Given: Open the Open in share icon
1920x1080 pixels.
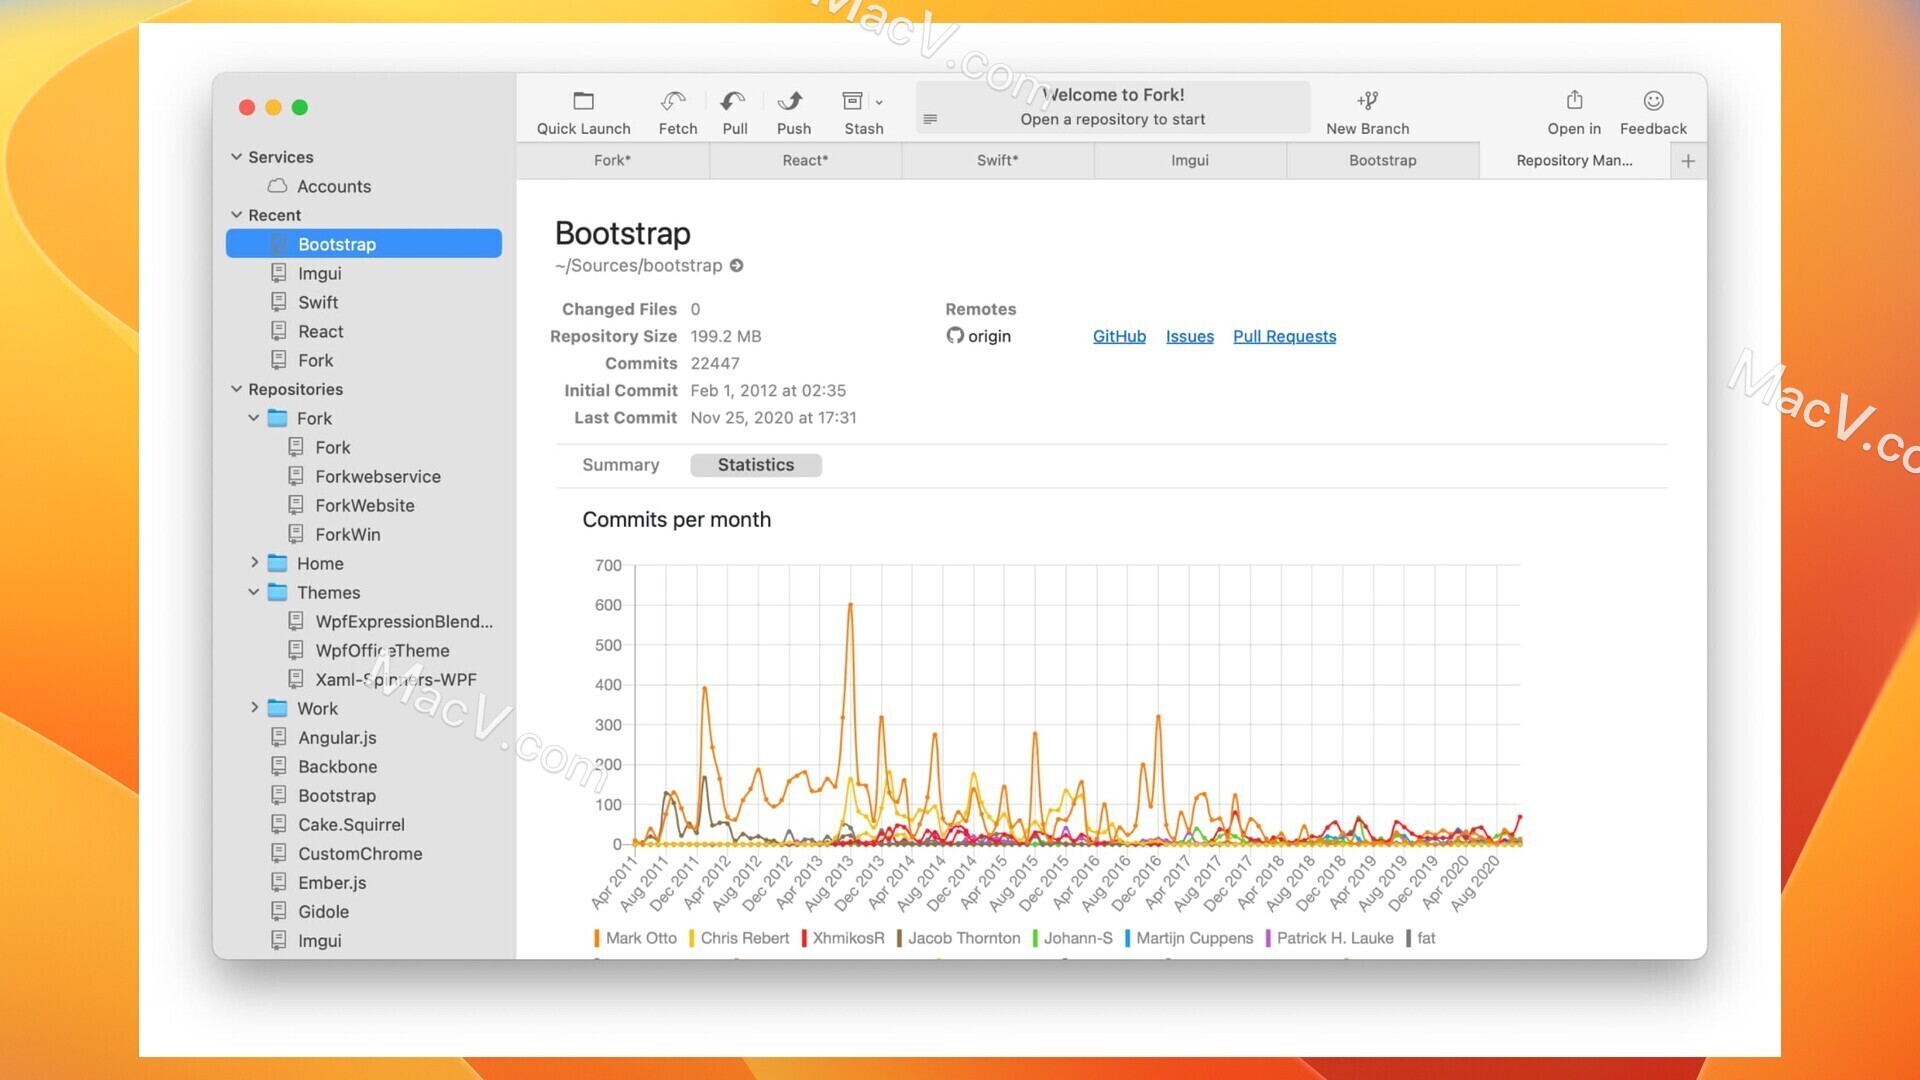Looking at the screenshot, I should pyautogui.click(x=1574, y=100).
